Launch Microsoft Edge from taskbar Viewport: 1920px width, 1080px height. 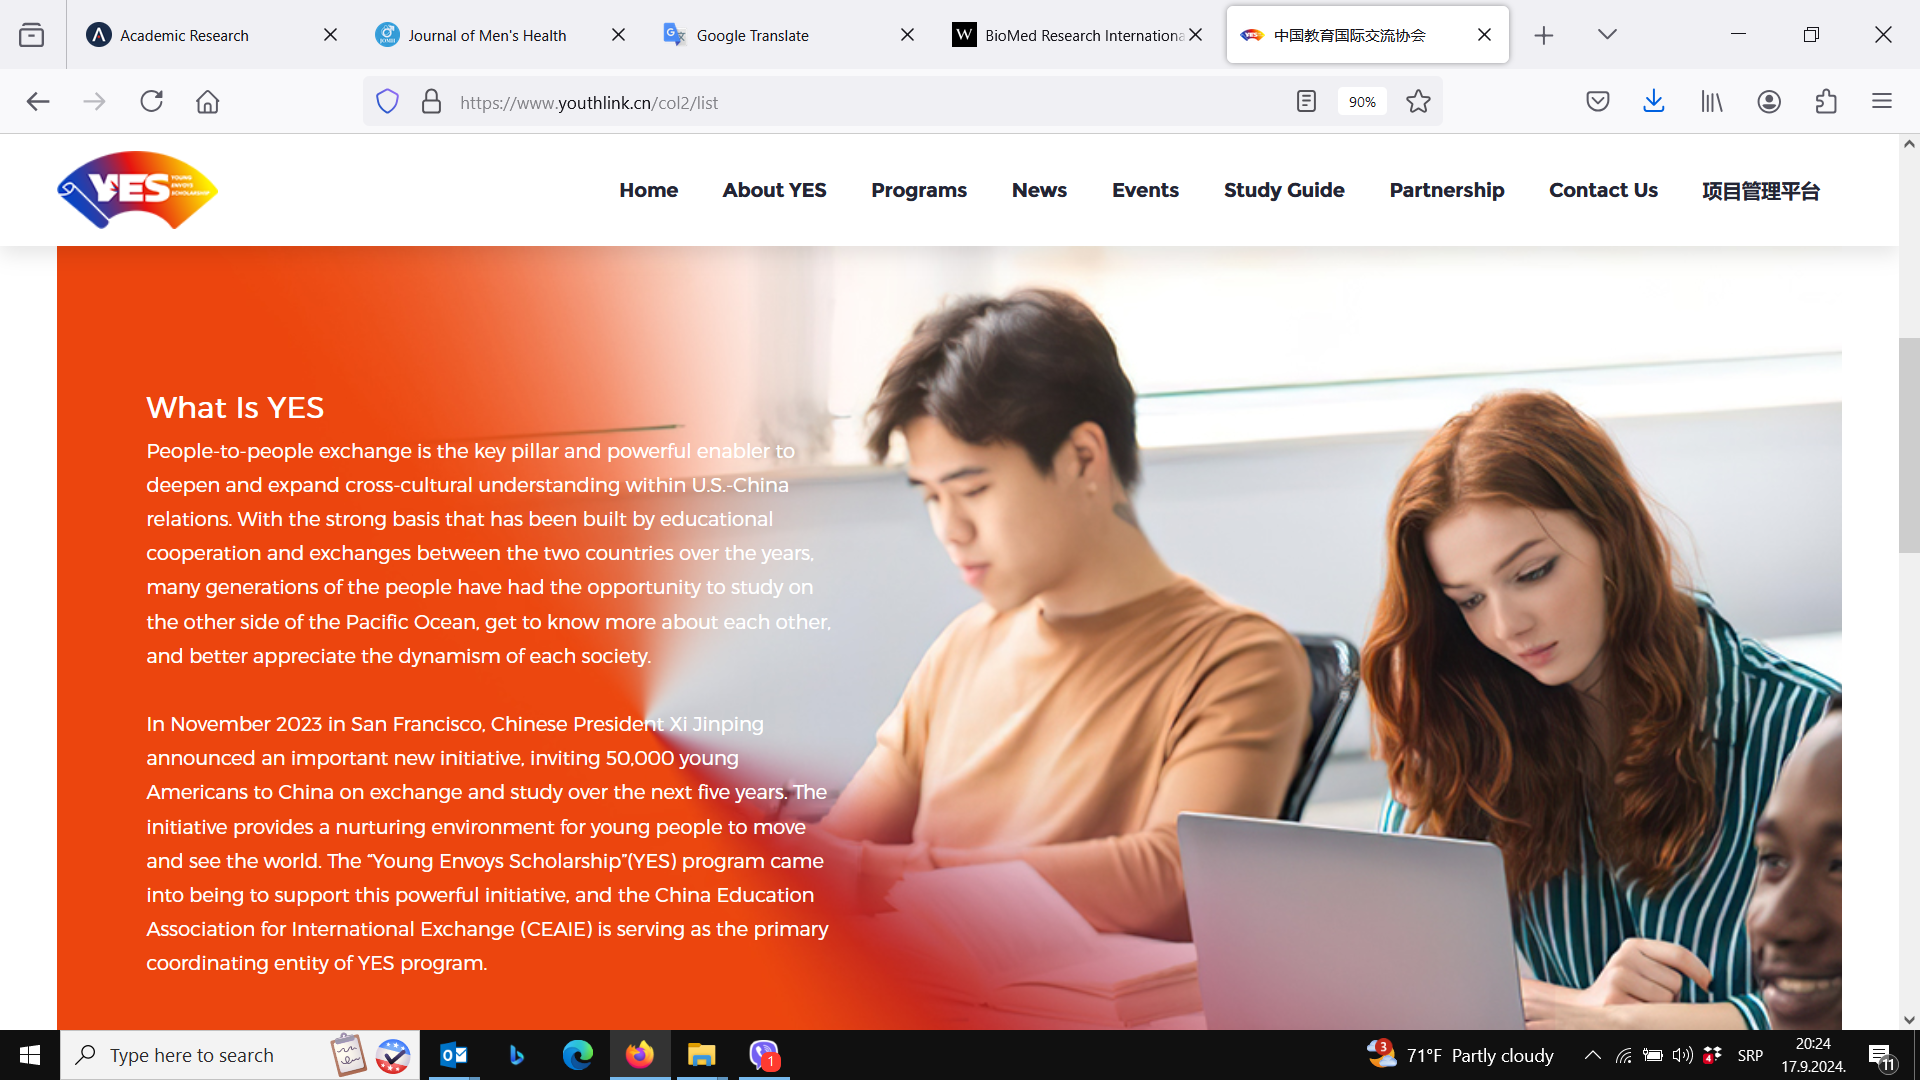pyautogui.click(x=578, y=1055)
